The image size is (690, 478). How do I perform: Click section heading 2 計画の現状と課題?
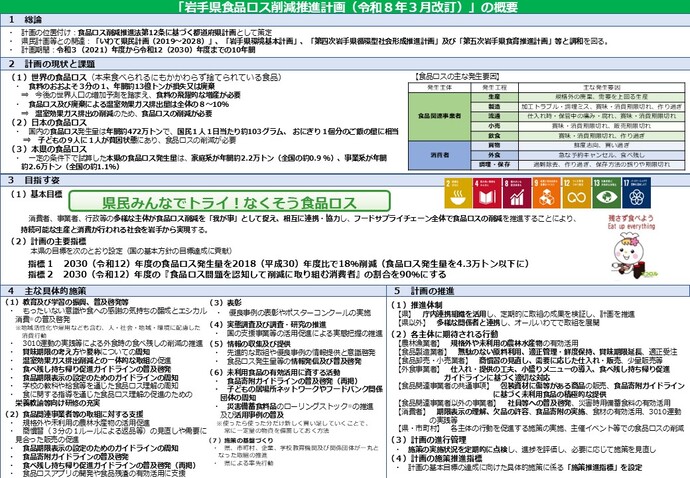[51, 64]
